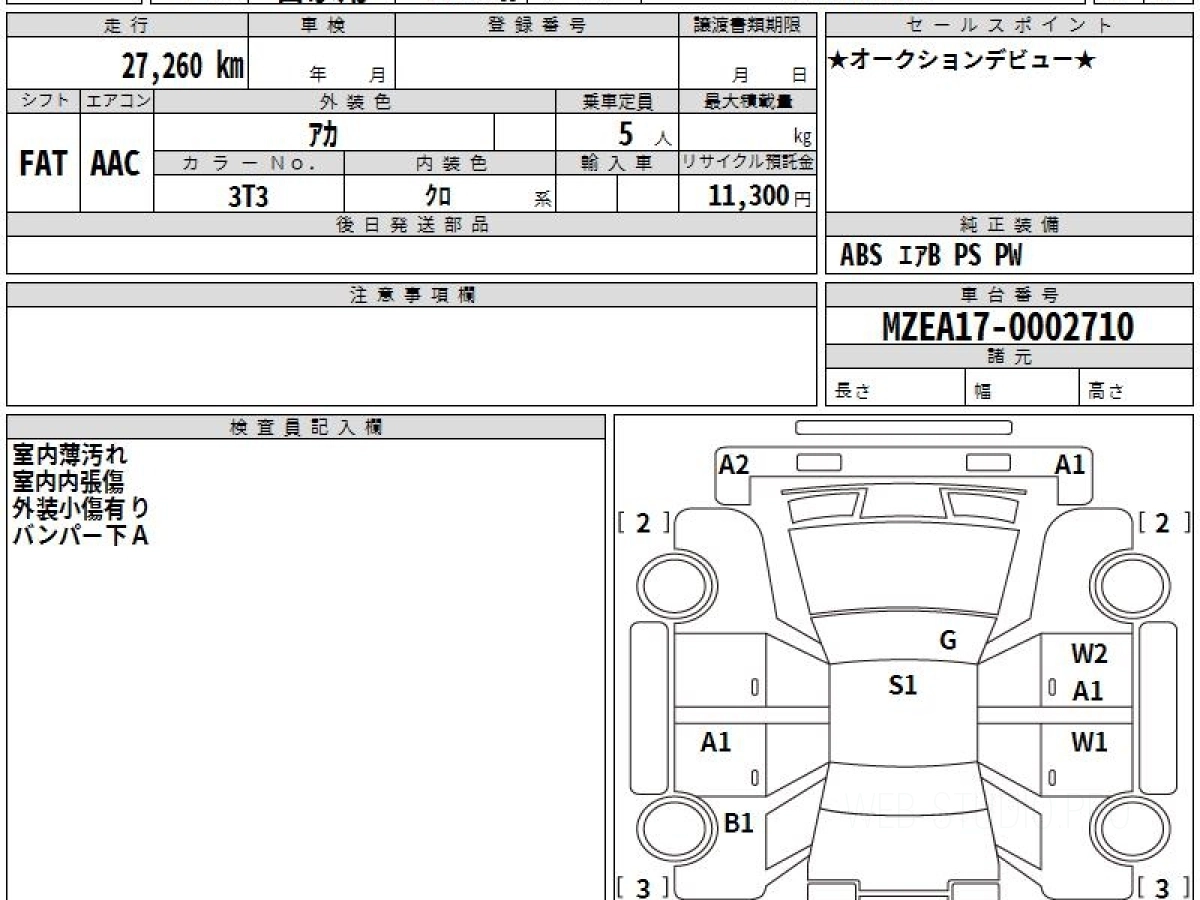Select the inspector note 室内薄汚れ
The height and width of the screenshot is (900, 1200).
[x=70, y=455]
